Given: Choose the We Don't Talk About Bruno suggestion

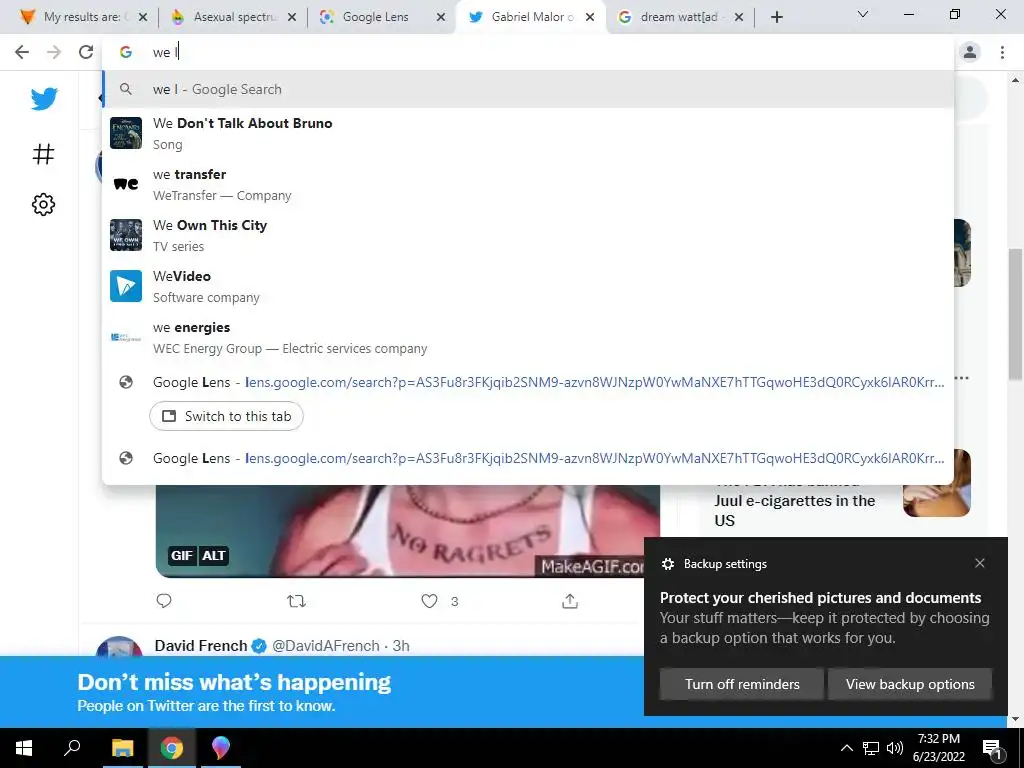Looking at the screenshot, I should 528,133.
